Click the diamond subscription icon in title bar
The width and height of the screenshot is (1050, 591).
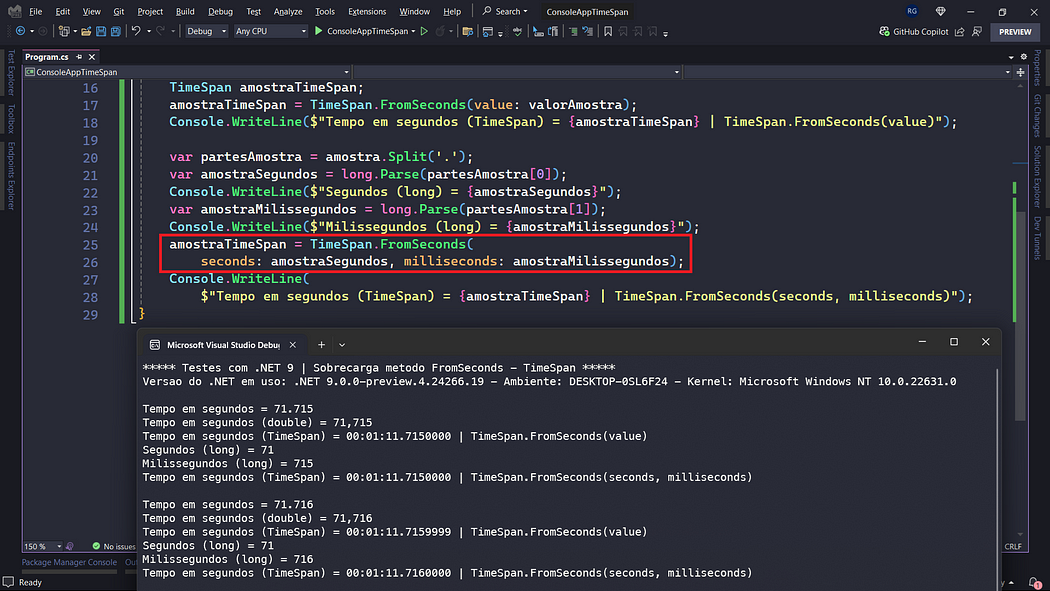click(941, 11)
